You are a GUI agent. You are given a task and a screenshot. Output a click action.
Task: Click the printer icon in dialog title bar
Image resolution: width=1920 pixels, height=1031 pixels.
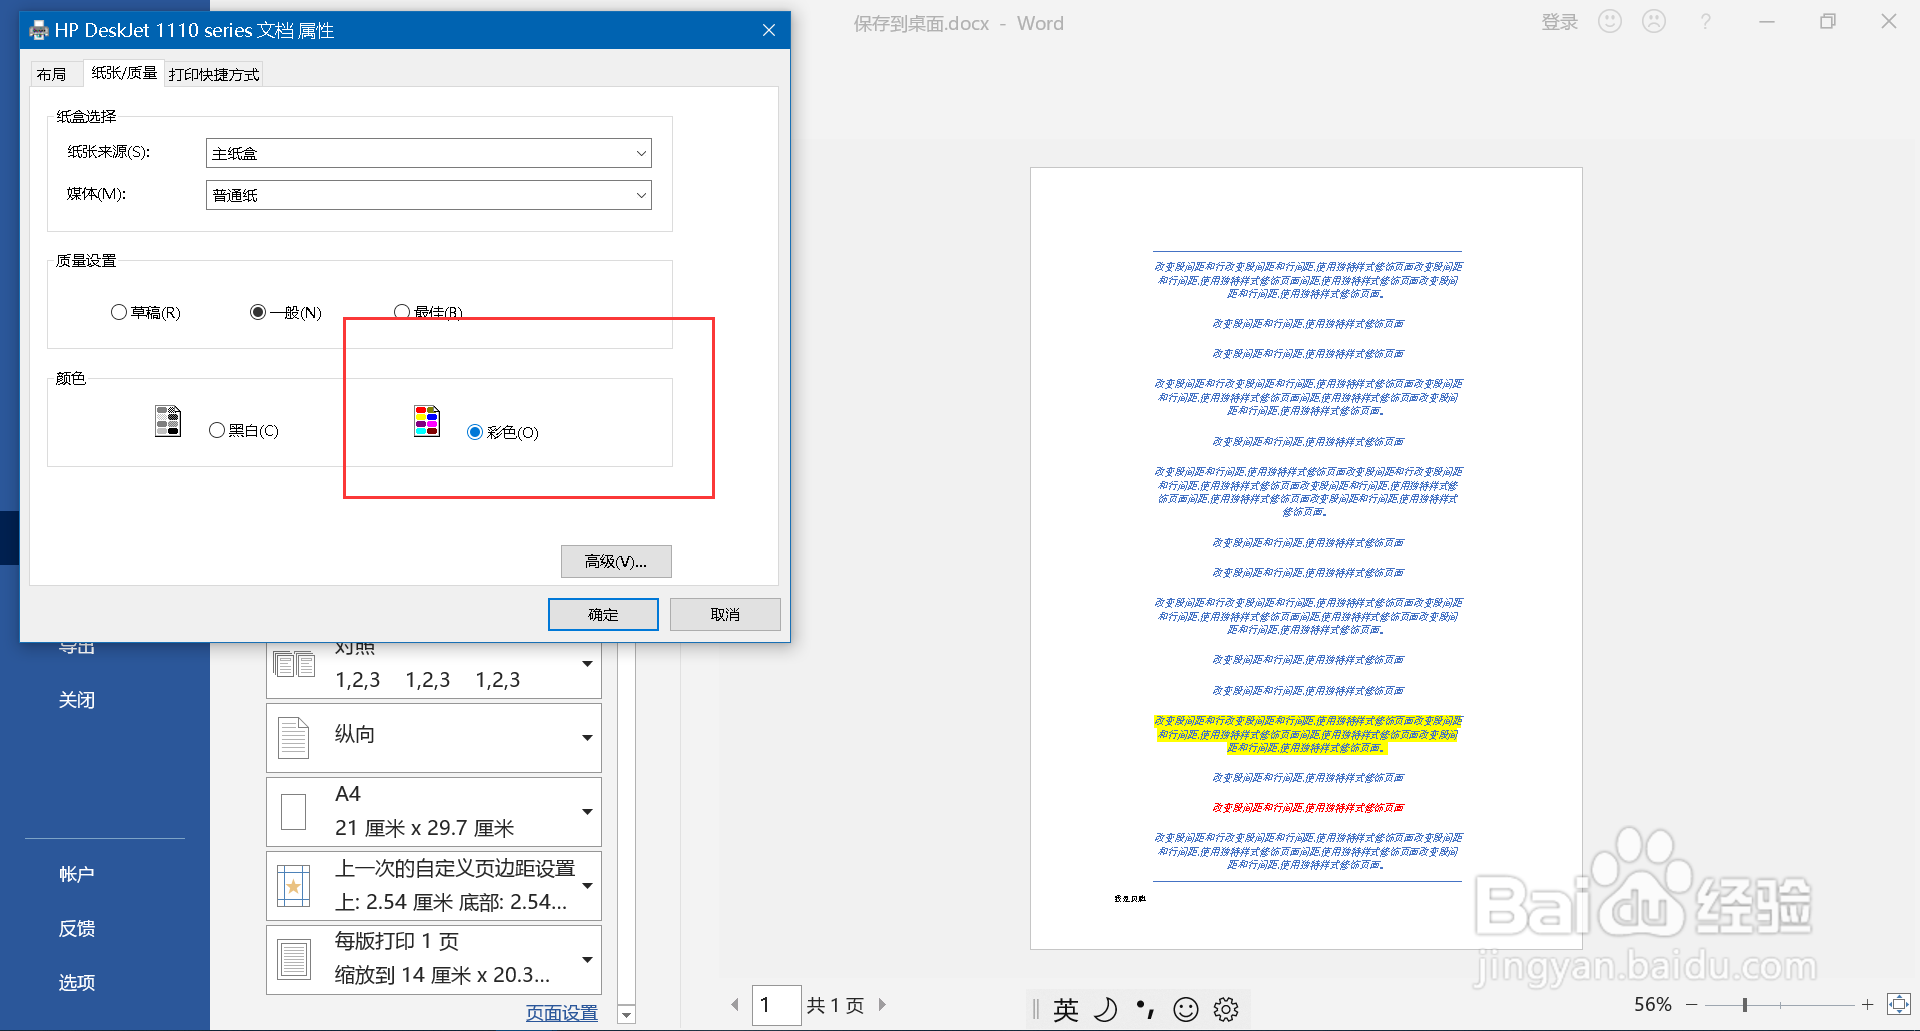point(39,30)
